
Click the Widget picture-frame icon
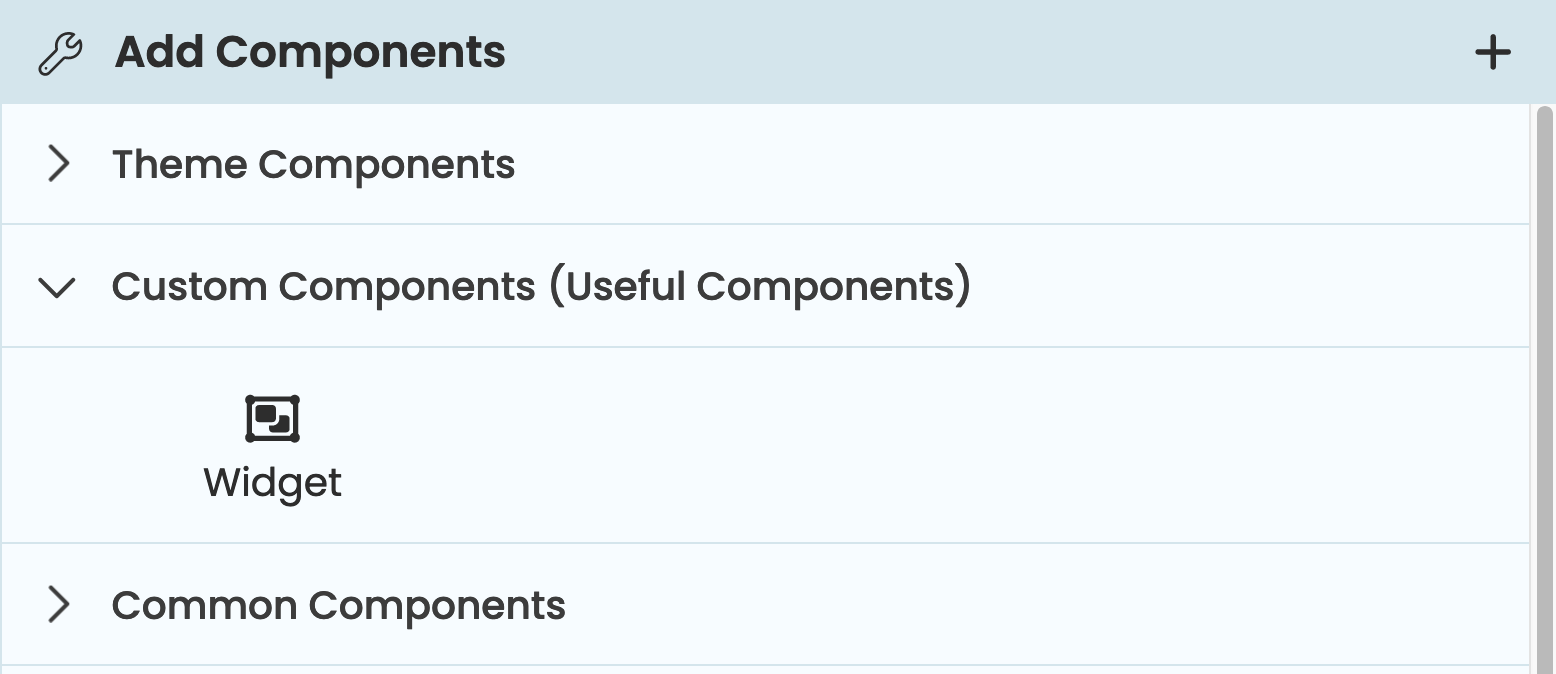[272, 418]
